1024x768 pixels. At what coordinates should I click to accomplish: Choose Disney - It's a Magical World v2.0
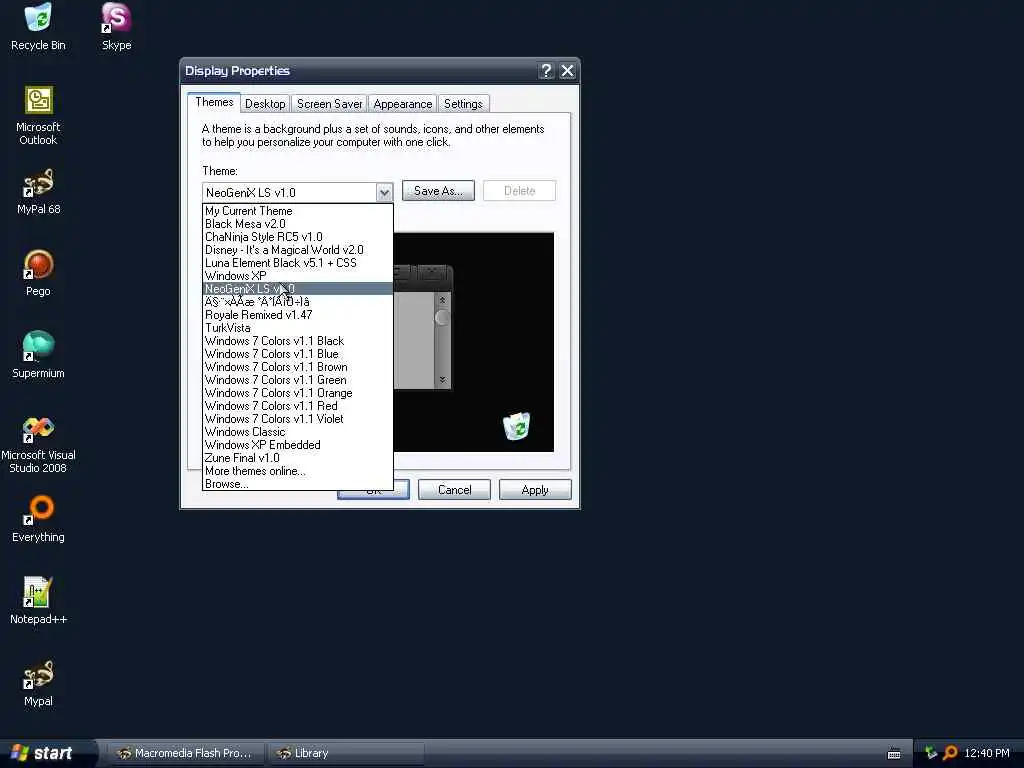point(298,250)
